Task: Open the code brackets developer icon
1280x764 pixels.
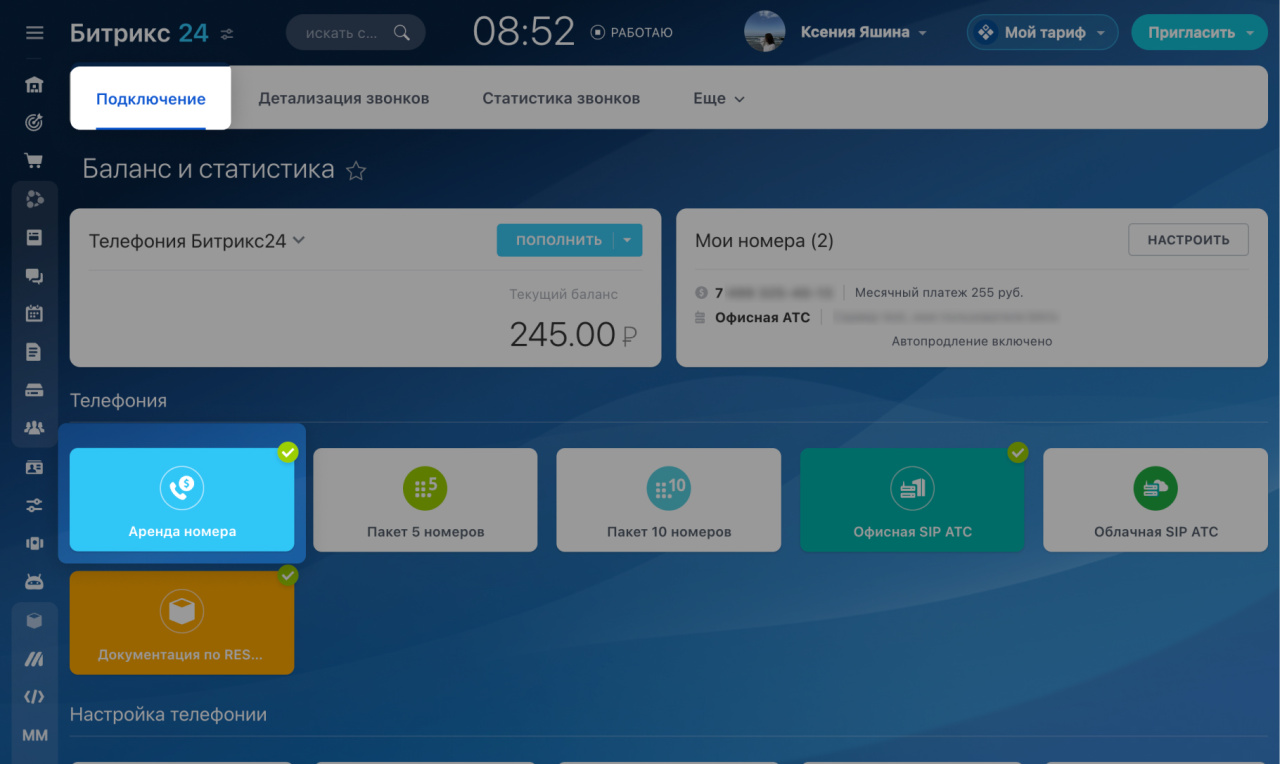Action: (35, 697)
